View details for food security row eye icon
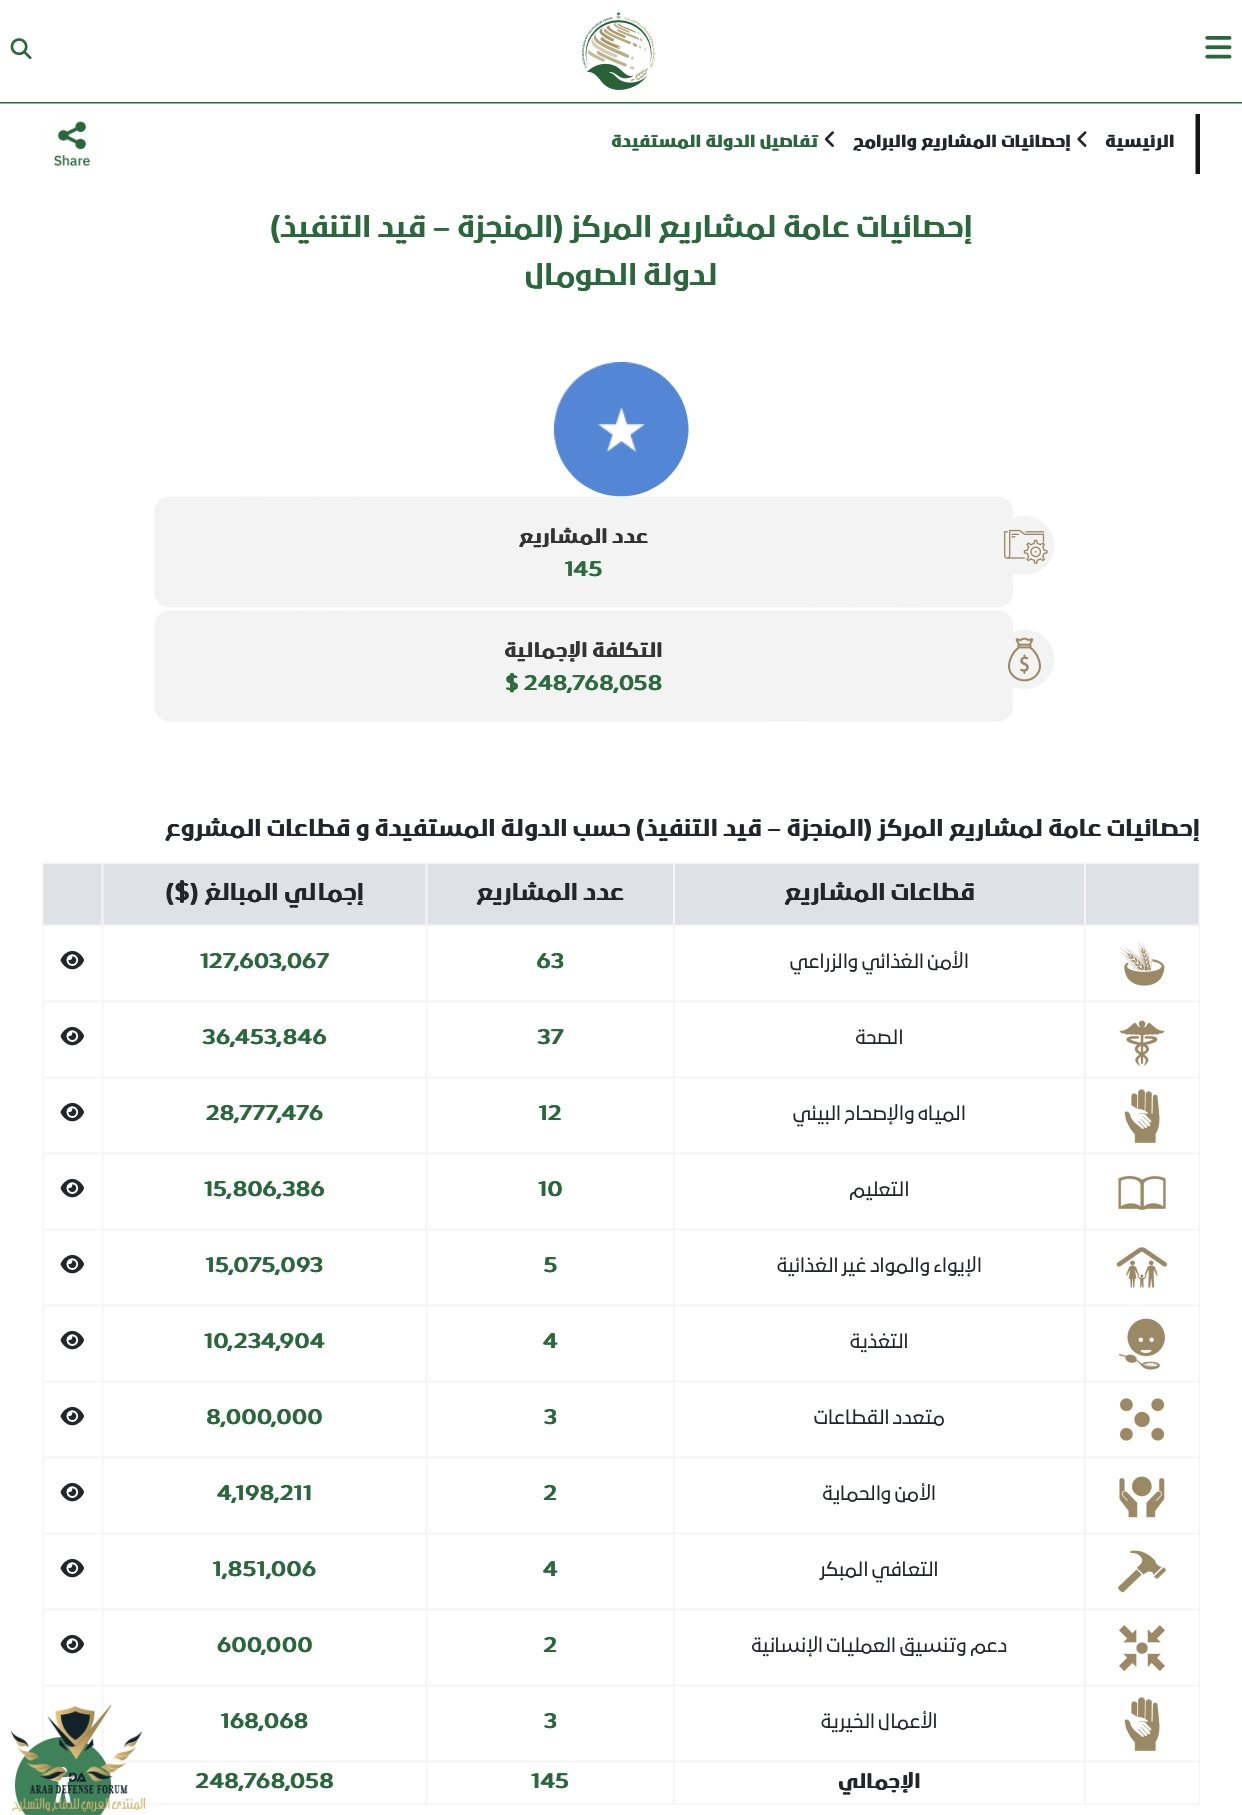The image size is (1242, 1815). (72, 960)
